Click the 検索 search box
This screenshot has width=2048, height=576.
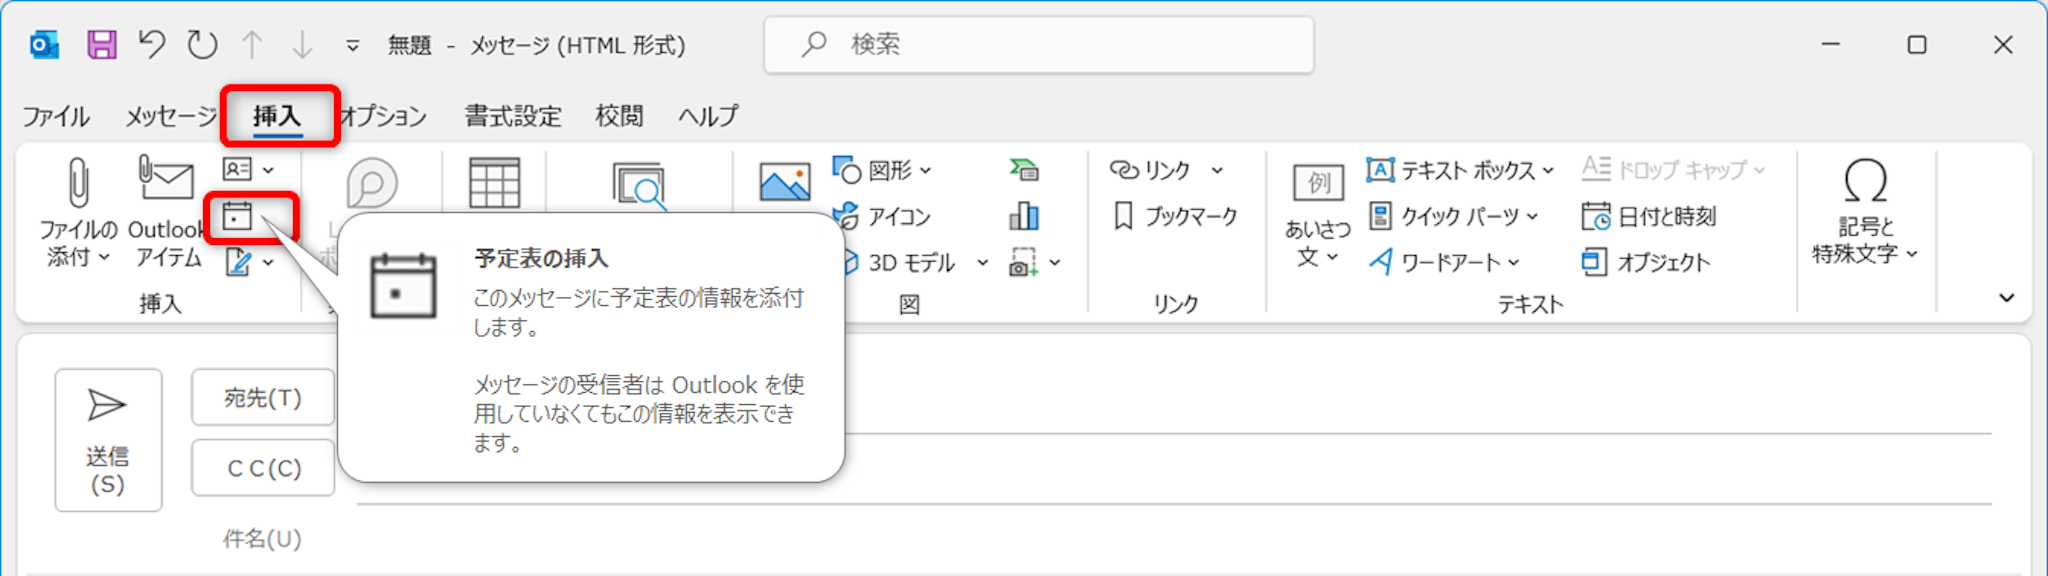(x=1038, y=45)
